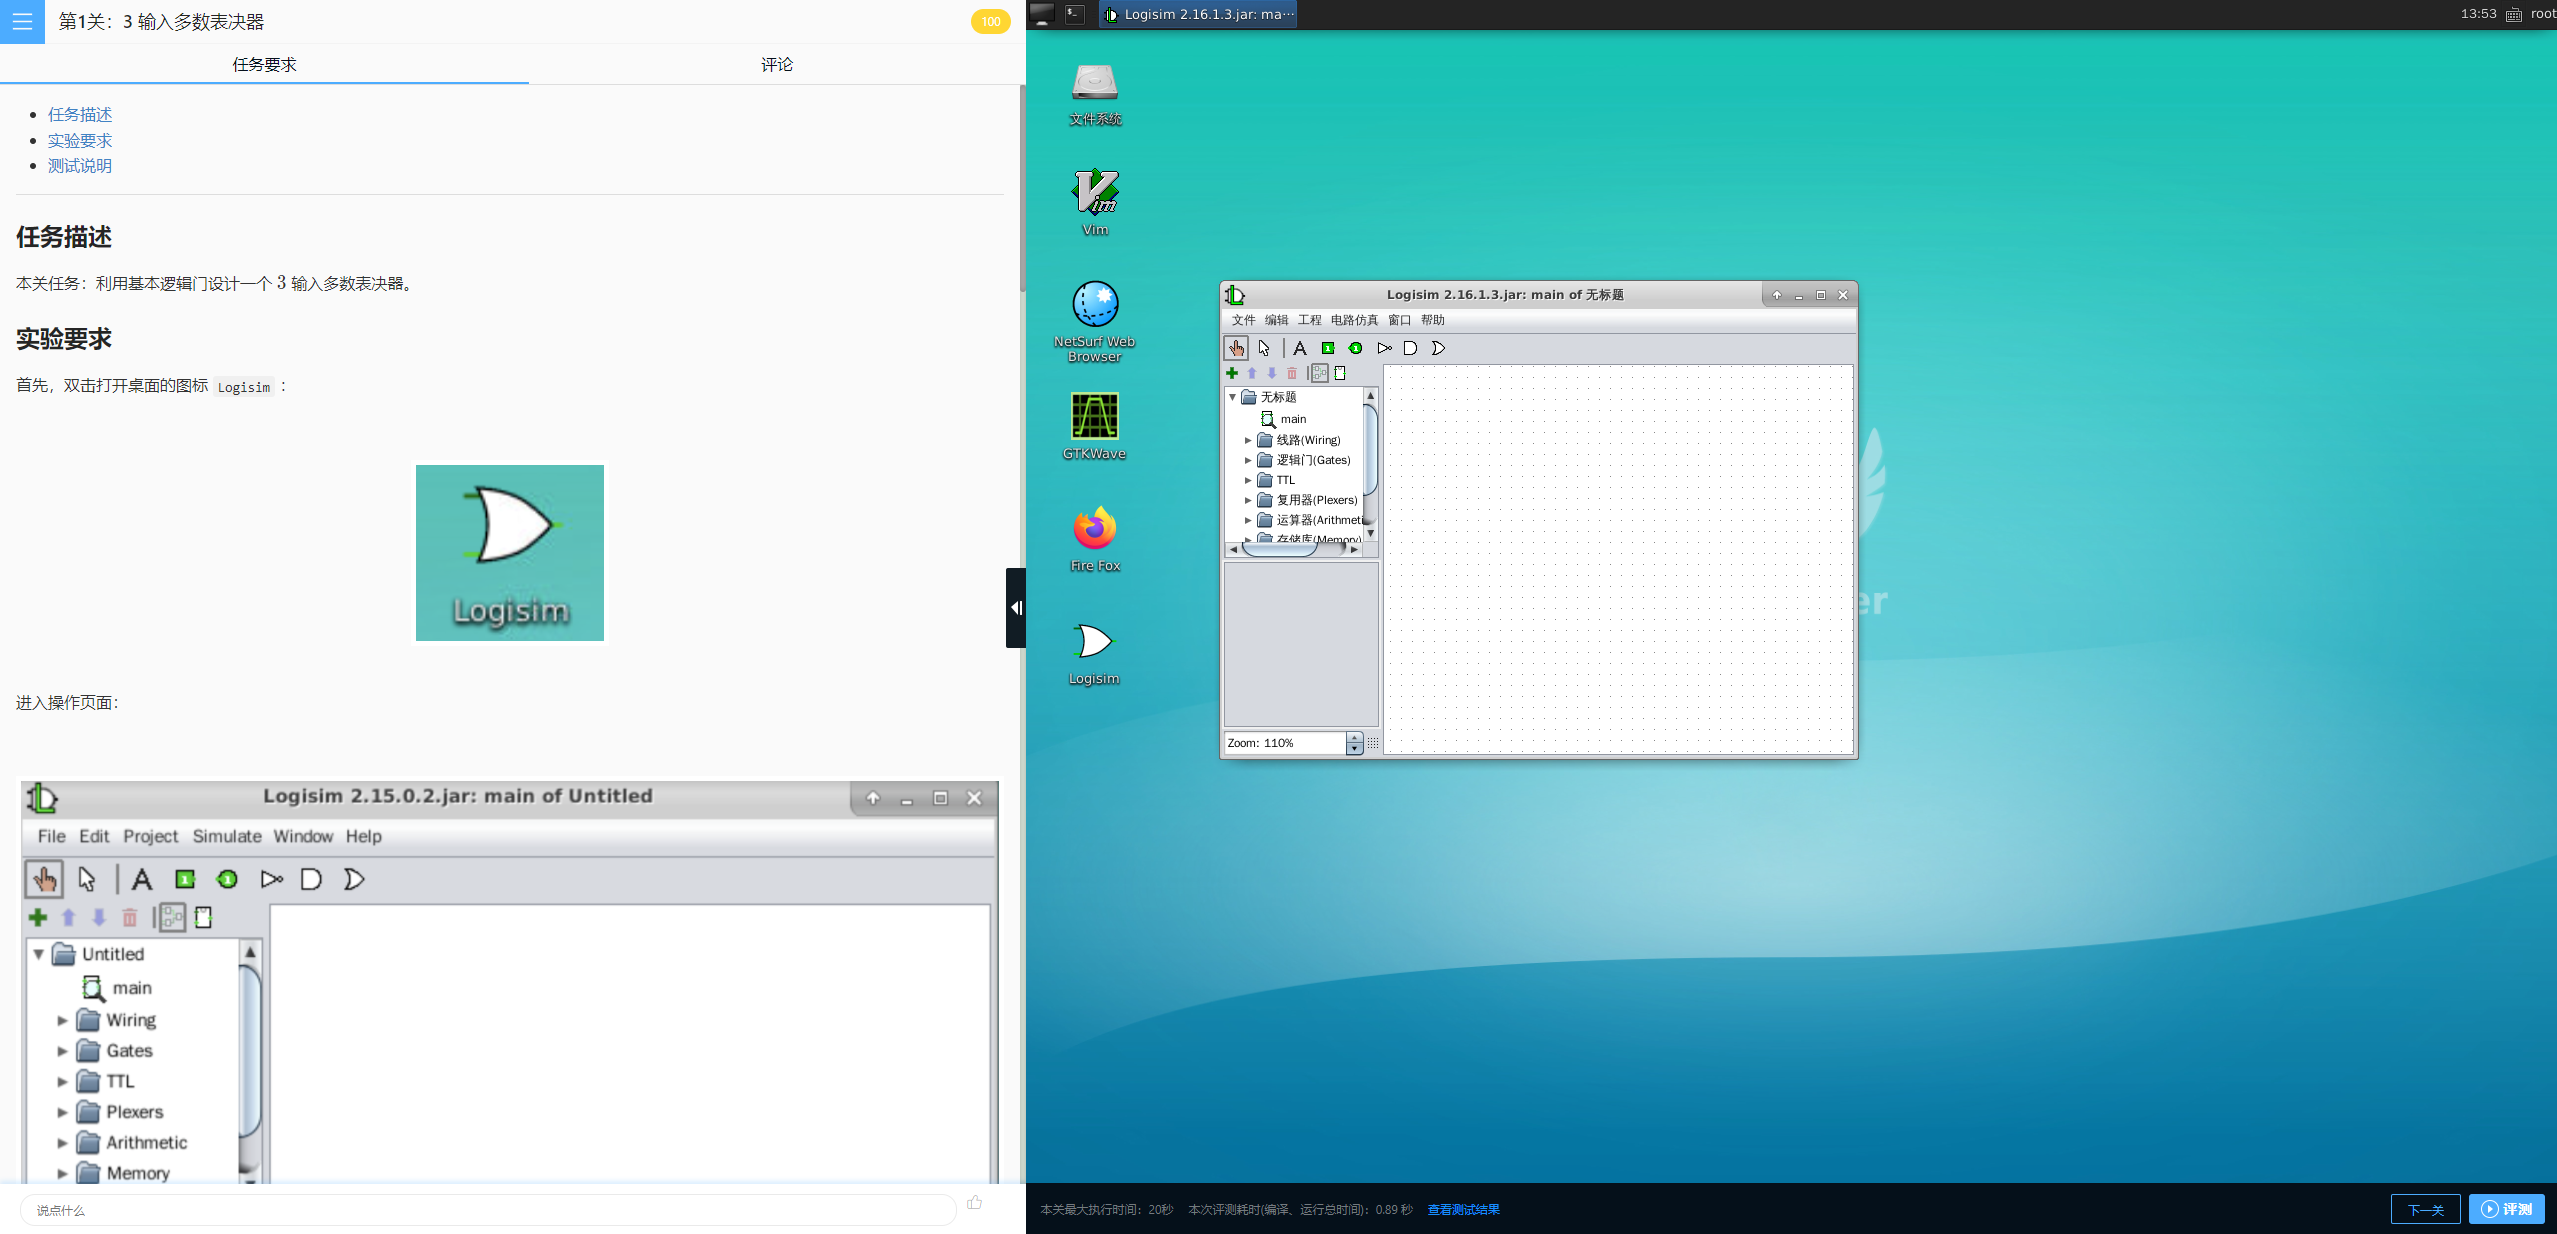Open the GTKWave desktop icon
This screenshot has width=2557, height=1234.
(x=1095, y=427)
